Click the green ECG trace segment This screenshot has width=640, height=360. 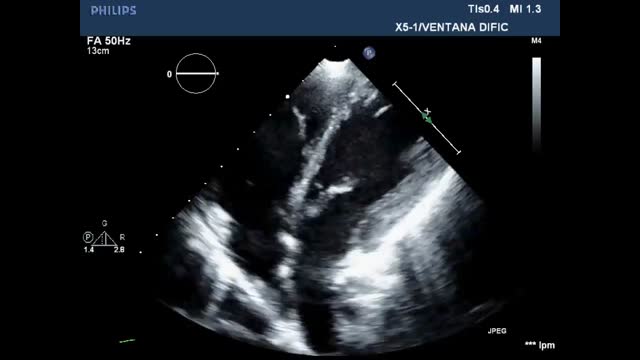[127, 340]
